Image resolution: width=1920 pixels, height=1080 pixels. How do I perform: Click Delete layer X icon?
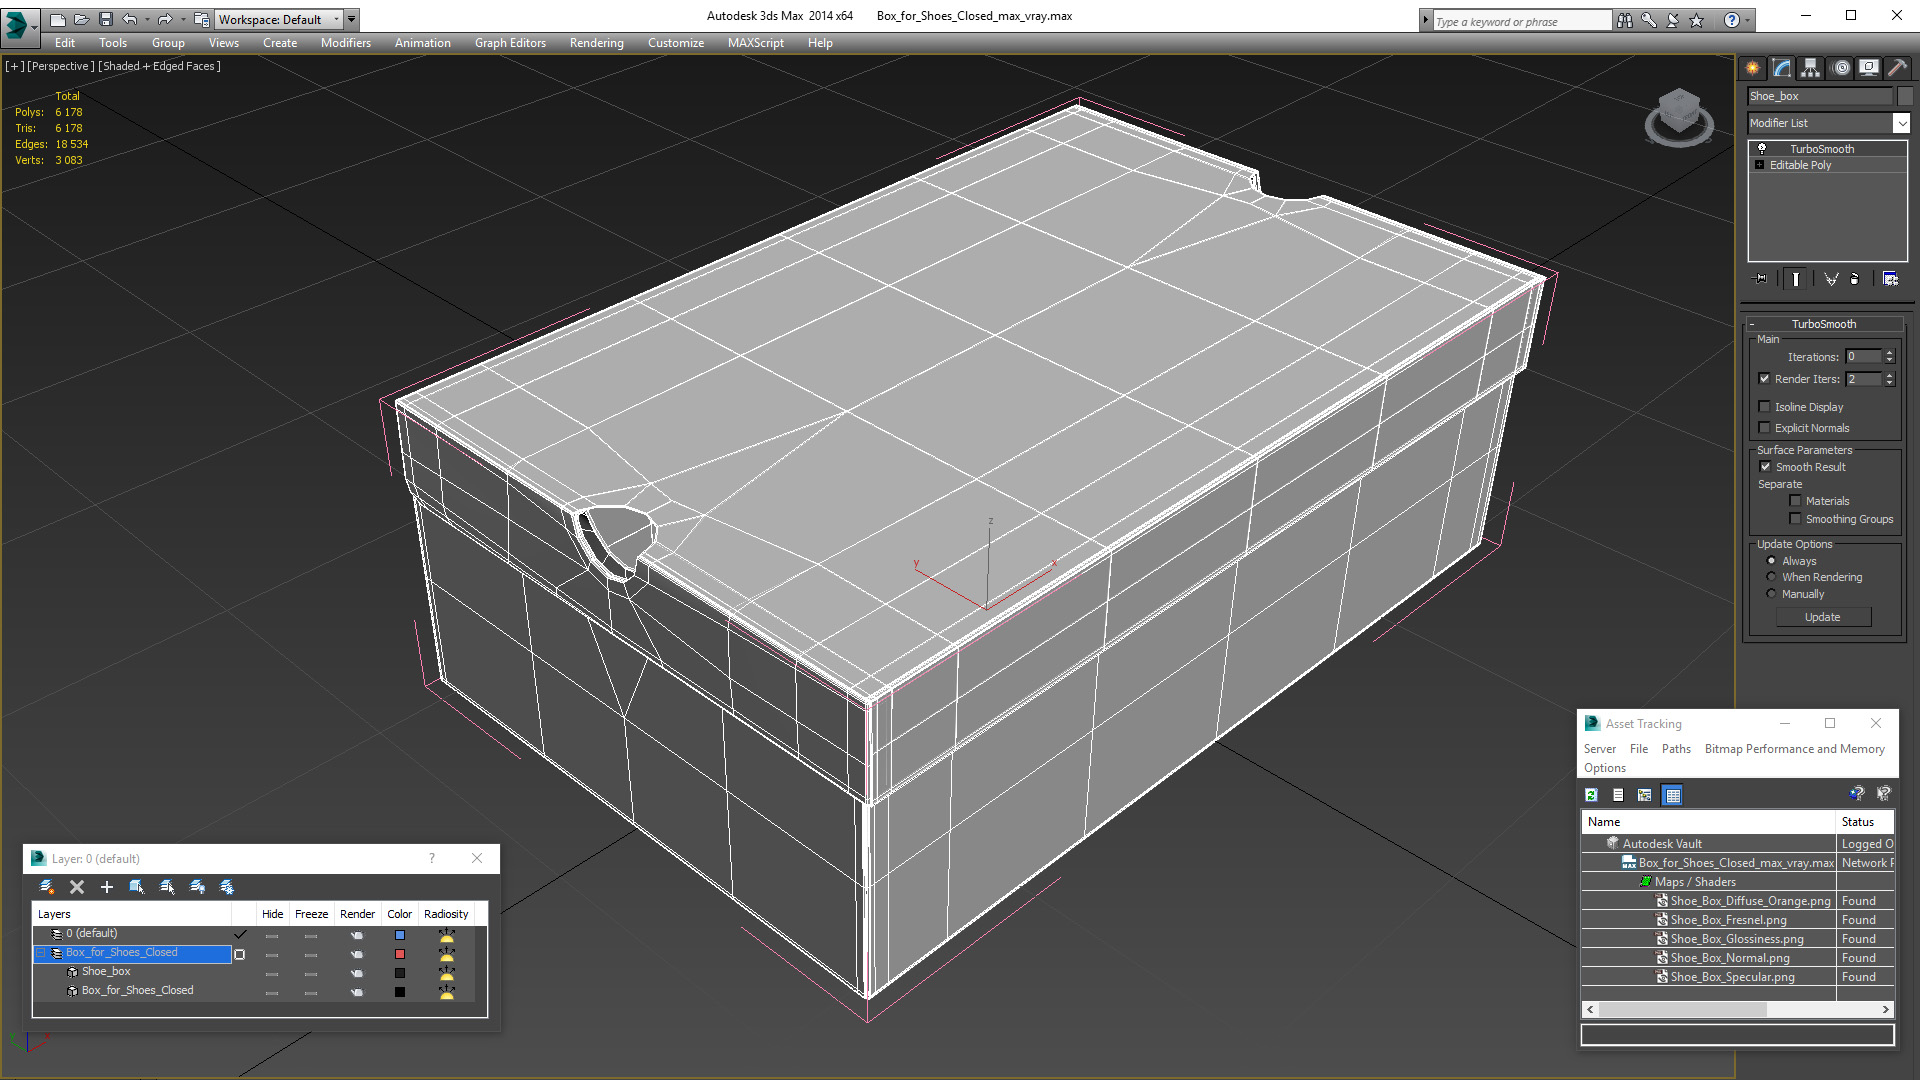[x=77, y=887]
